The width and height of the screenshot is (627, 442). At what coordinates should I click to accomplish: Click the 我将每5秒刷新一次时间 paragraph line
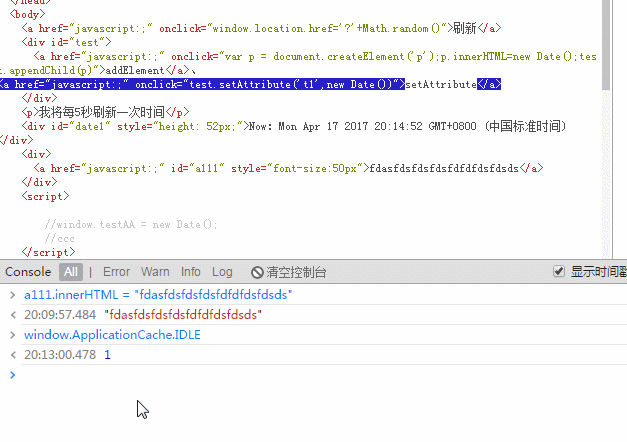point(105,112)
